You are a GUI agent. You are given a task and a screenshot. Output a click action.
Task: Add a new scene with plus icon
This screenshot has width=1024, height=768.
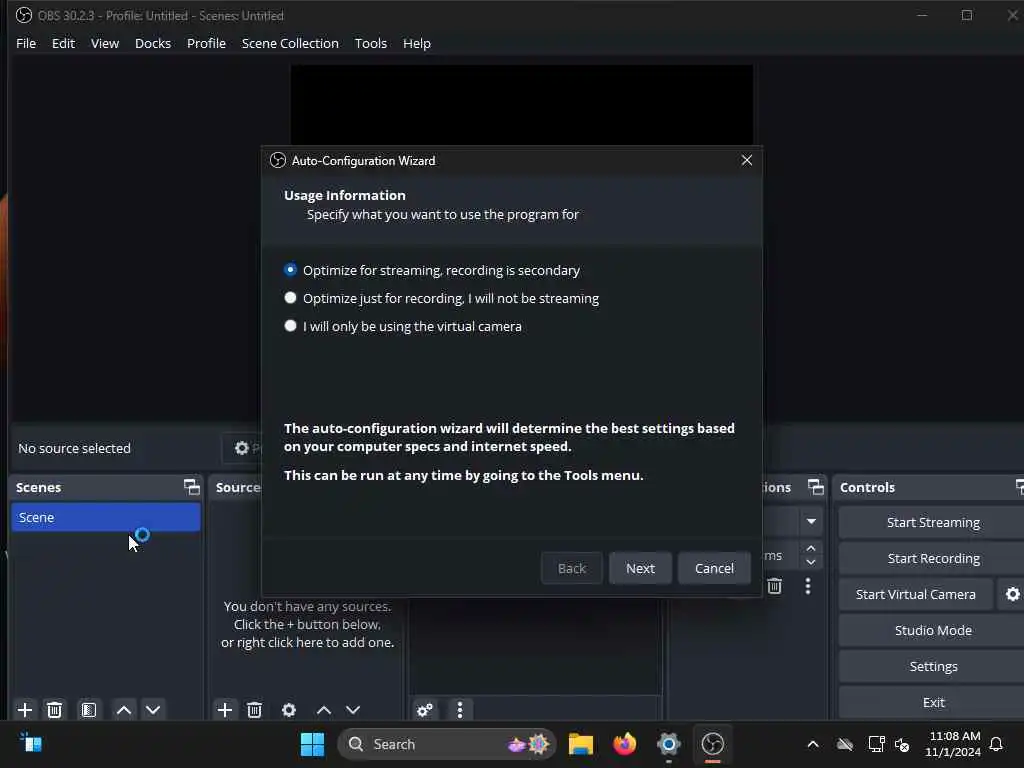[x=25, y=710]
